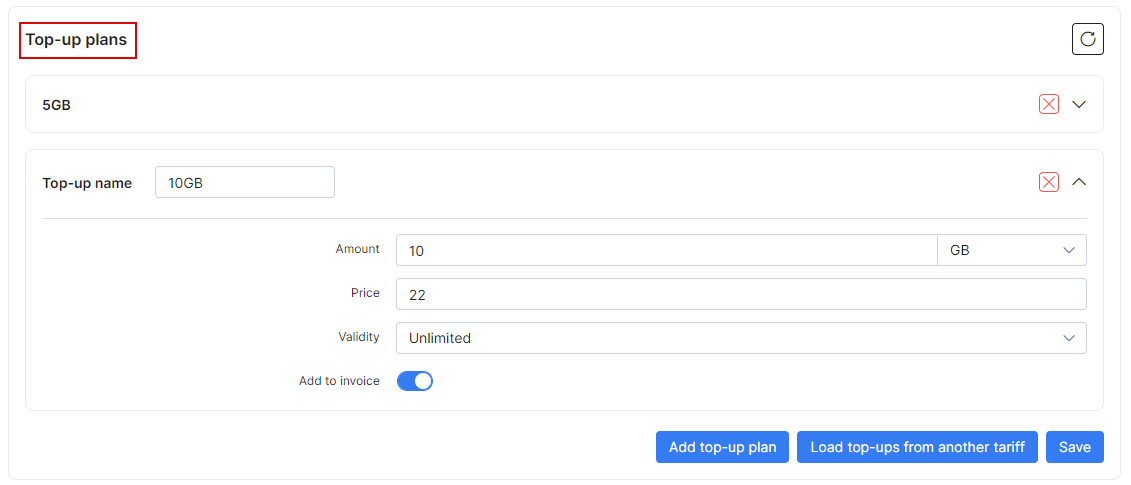
Task: Open the Validity Unlimited dropdown
Action: [741, 338]
